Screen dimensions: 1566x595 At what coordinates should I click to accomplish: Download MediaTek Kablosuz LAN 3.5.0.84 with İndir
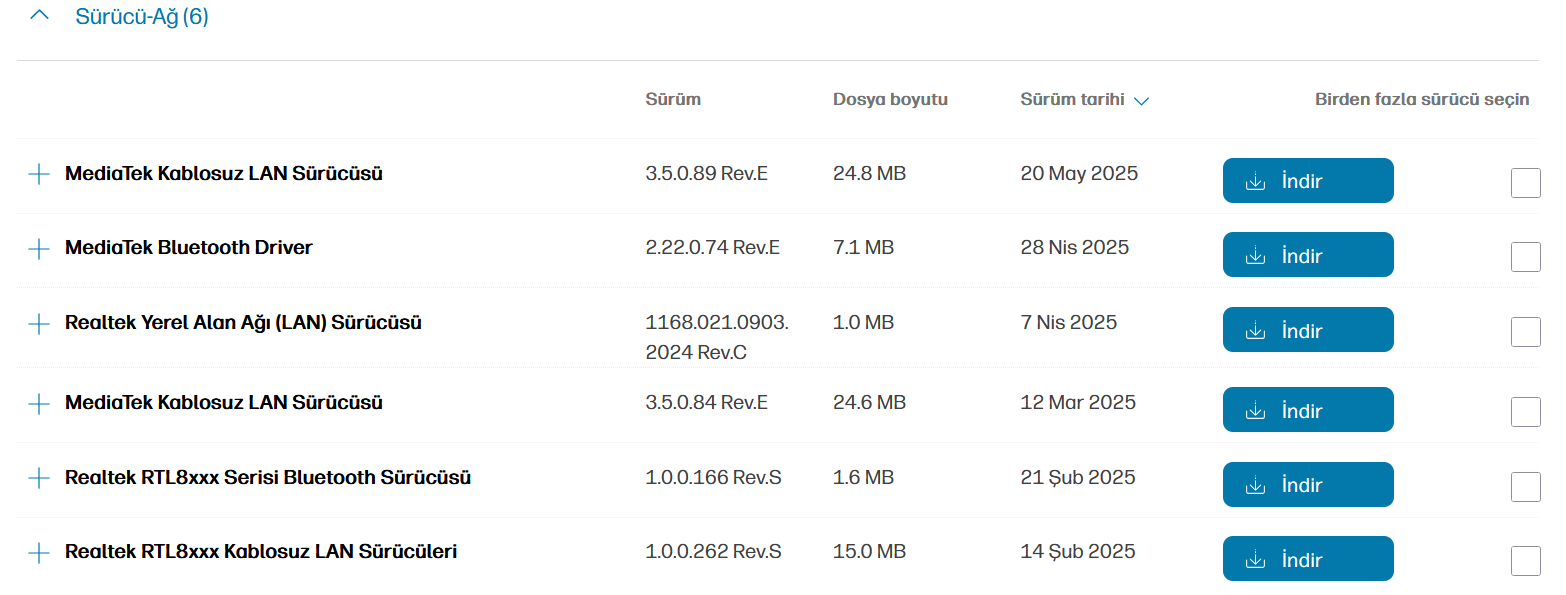click(x=1308, y=410)
